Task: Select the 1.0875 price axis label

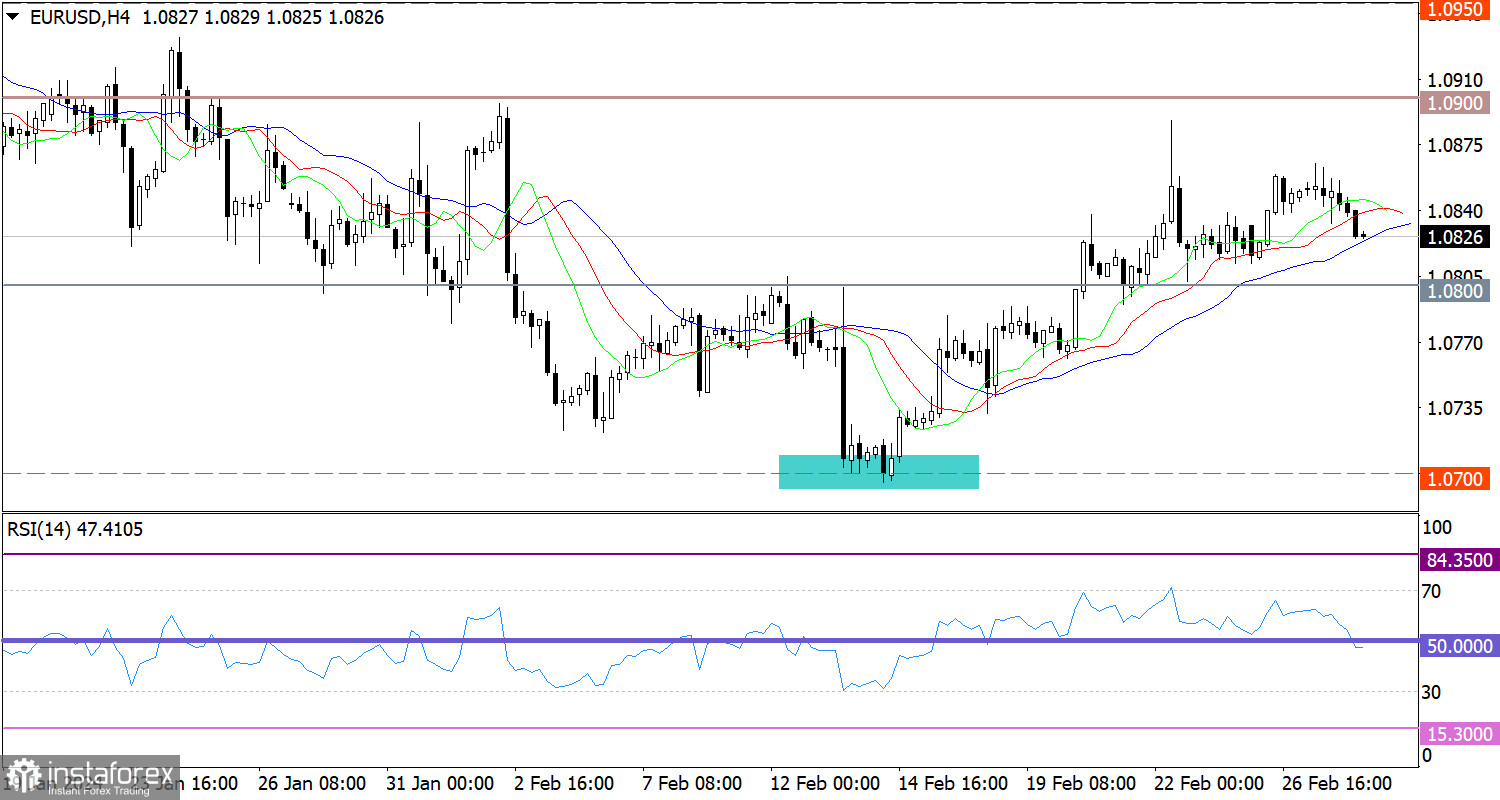Action: 1453,145
